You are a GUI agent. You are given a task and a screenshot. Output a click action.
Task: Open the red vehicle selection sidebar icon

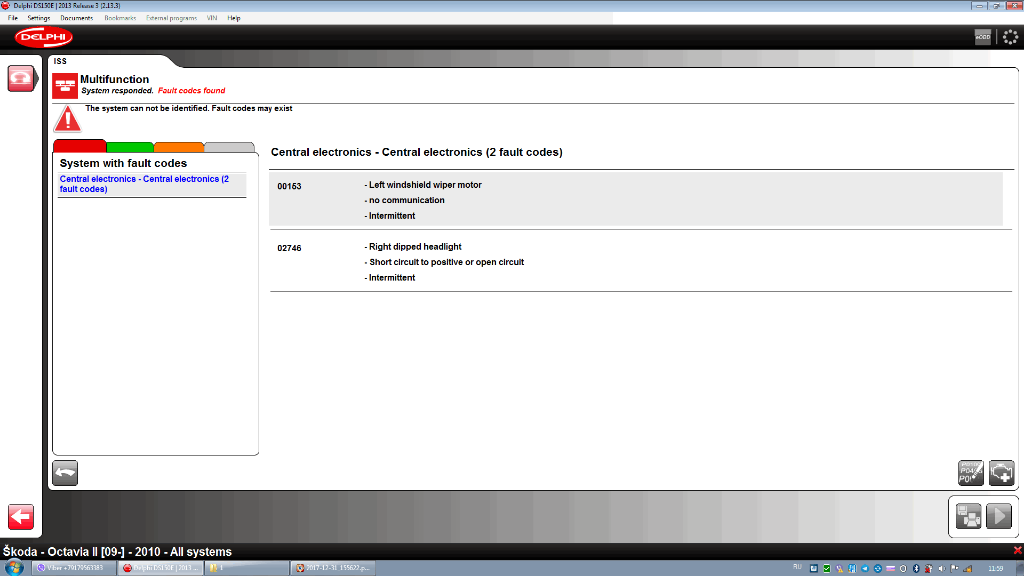(x=21, y=79)
